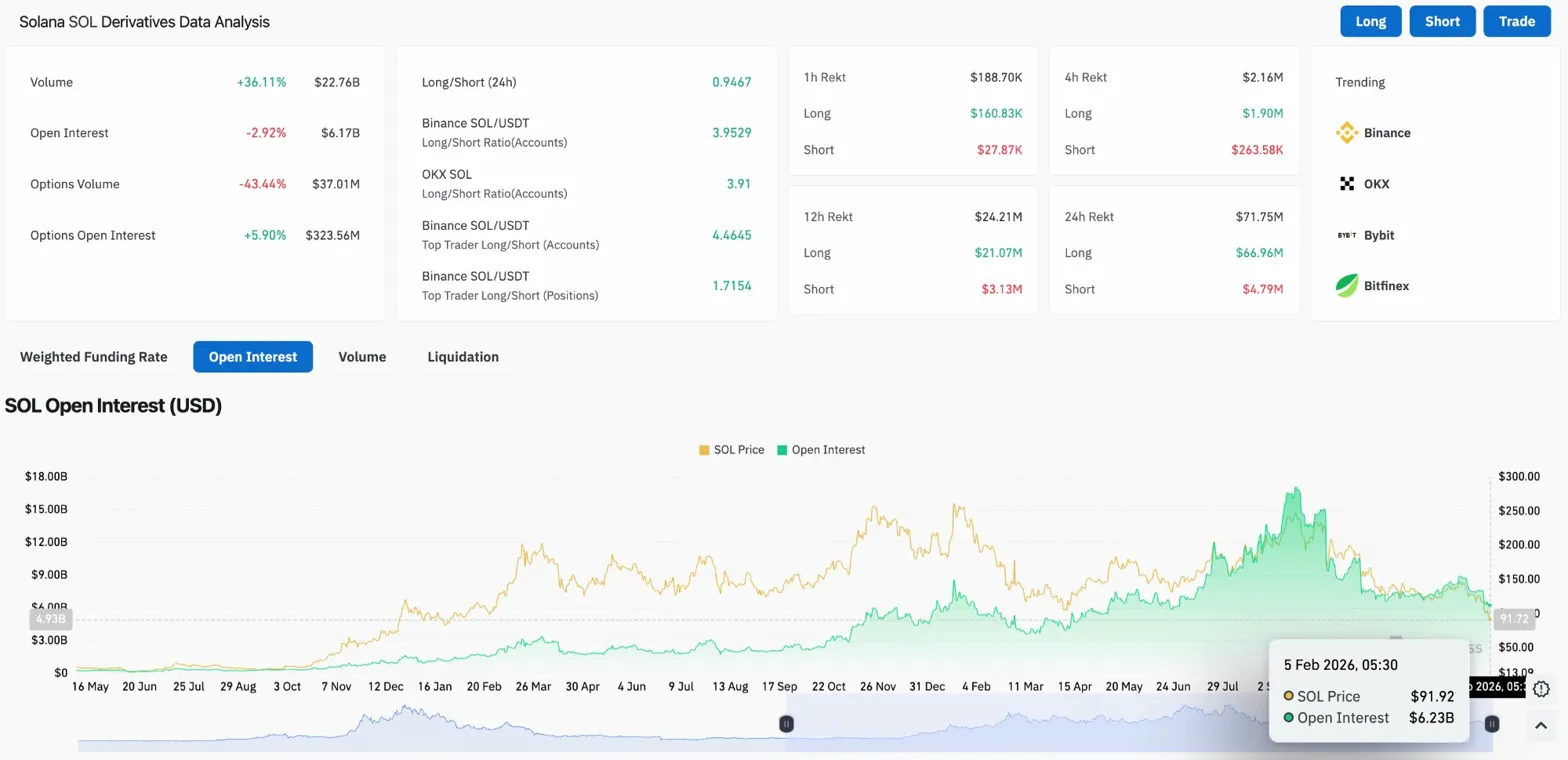Viewport: 1568px width, 760px height.
Task: Click the Bybit logo icon
Action: (1347, 235)
